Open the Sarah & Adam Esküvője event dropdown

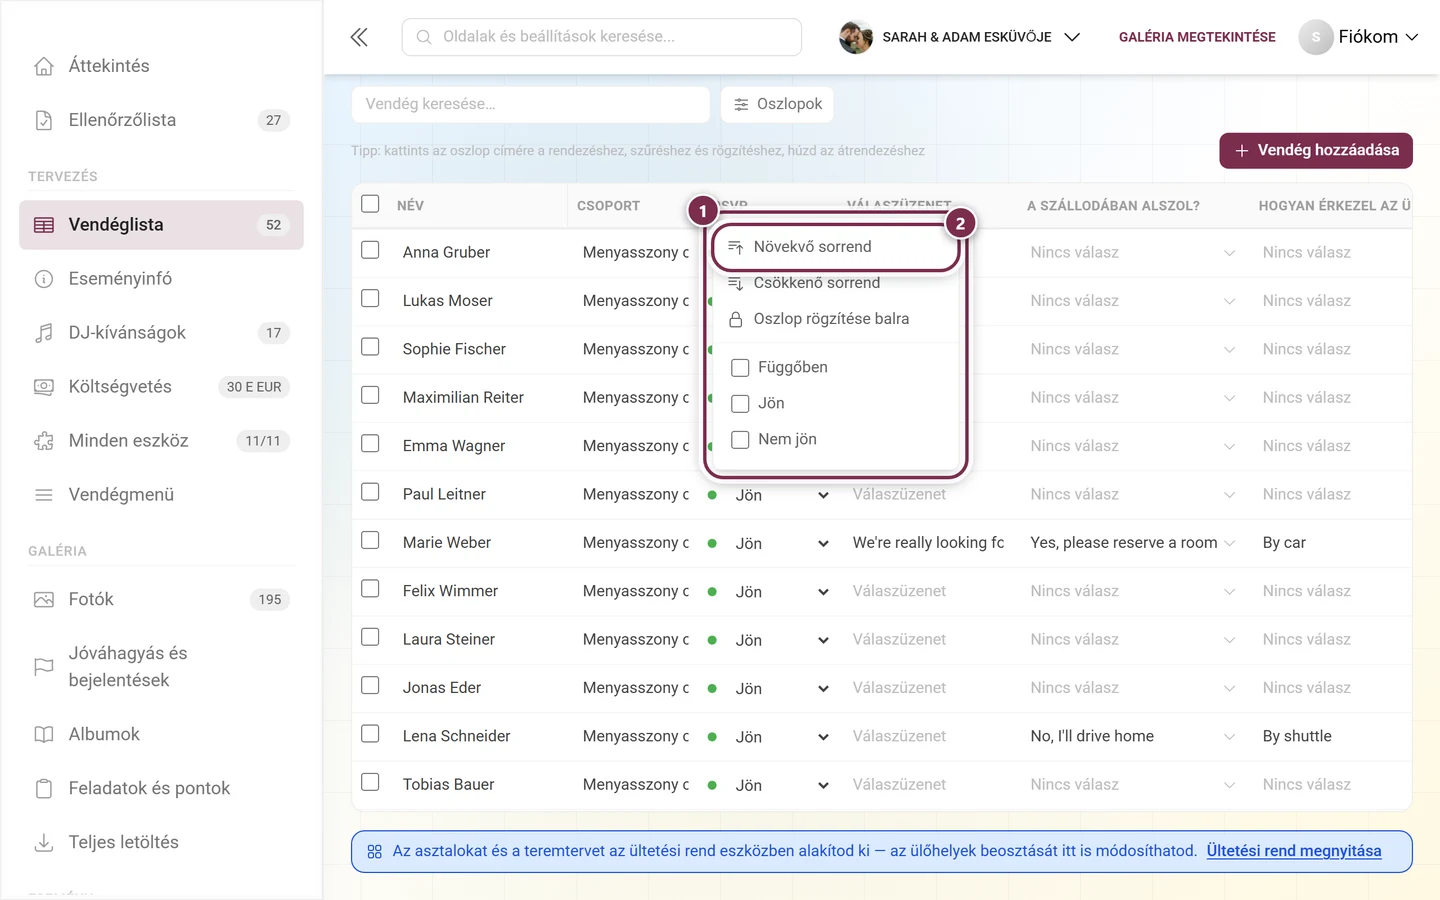click(x=960, y=37)
